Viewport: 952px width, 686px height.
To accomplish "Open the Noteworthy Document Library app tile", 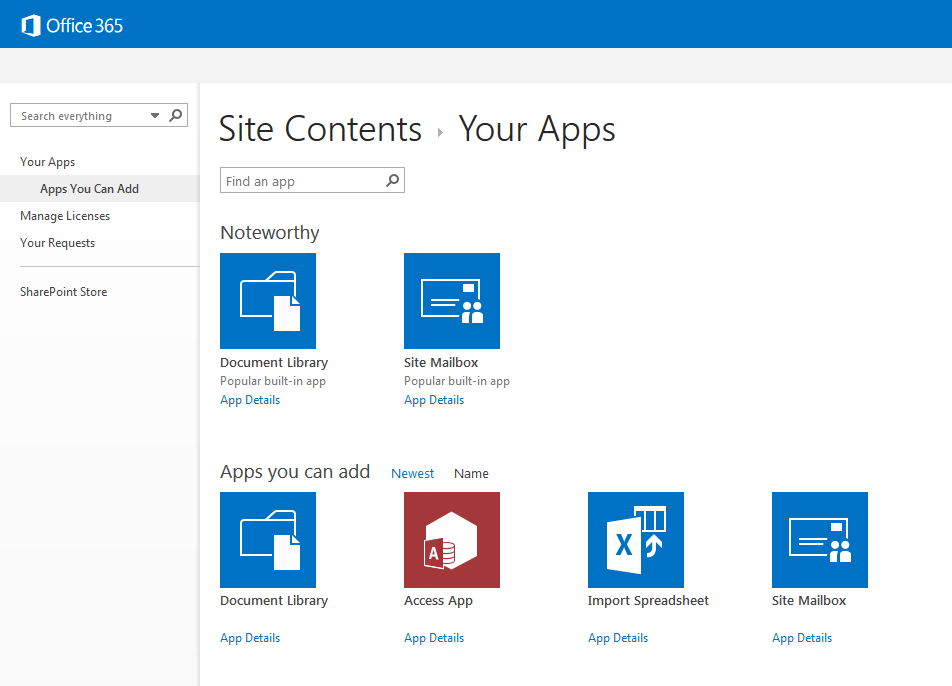I will pos(268,301).
